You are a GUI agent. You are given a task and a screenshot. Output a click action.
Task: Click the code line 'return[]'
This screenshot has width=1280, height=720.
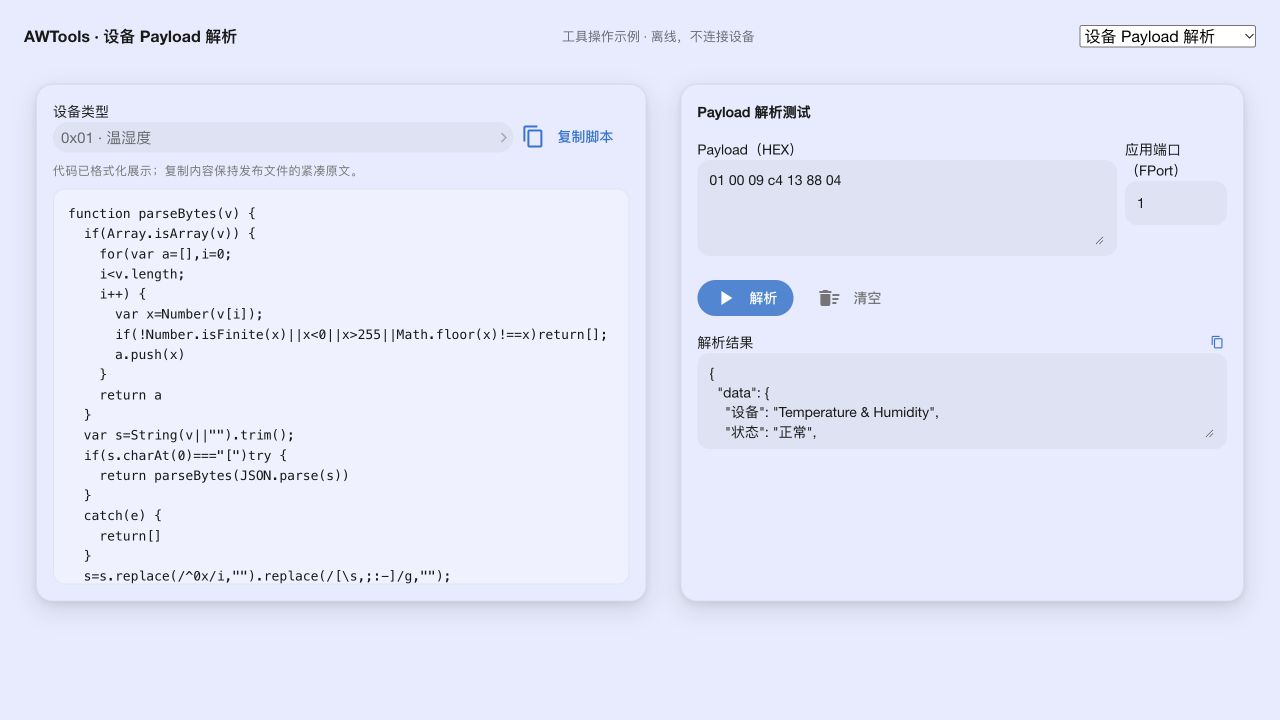(130, 536)
